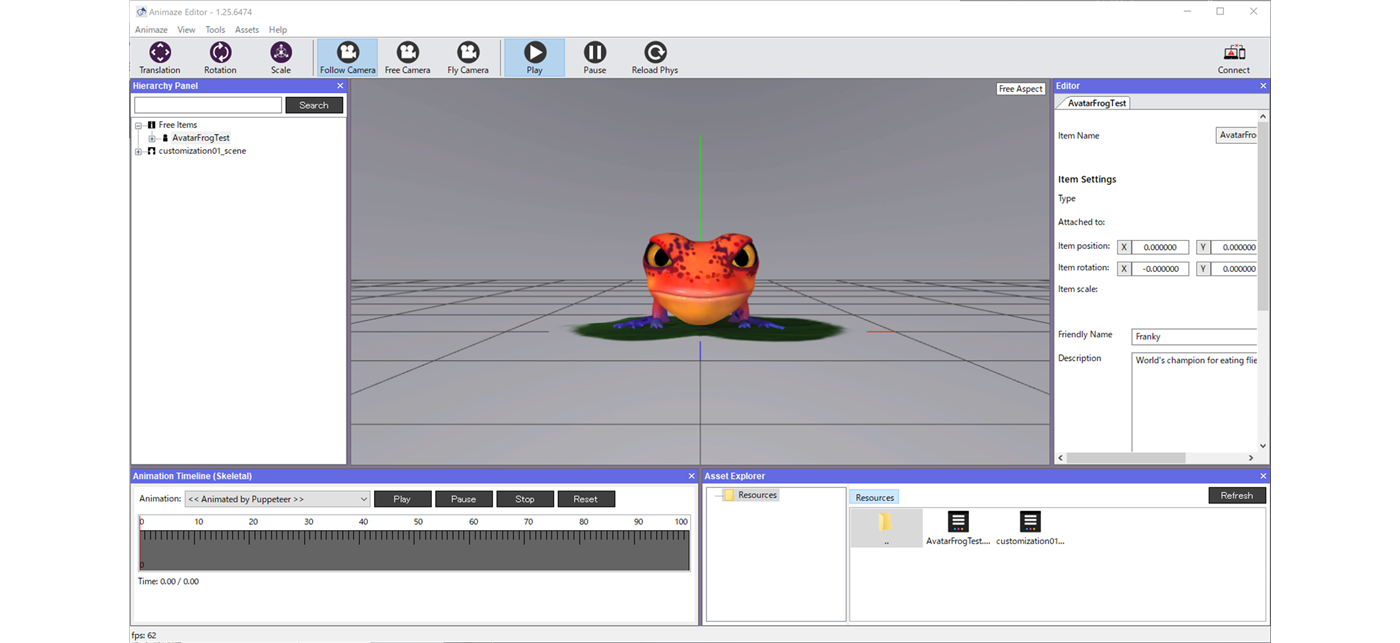
Task: Click the animation timeline ruler at frame 50
Action: click(418, 536)
